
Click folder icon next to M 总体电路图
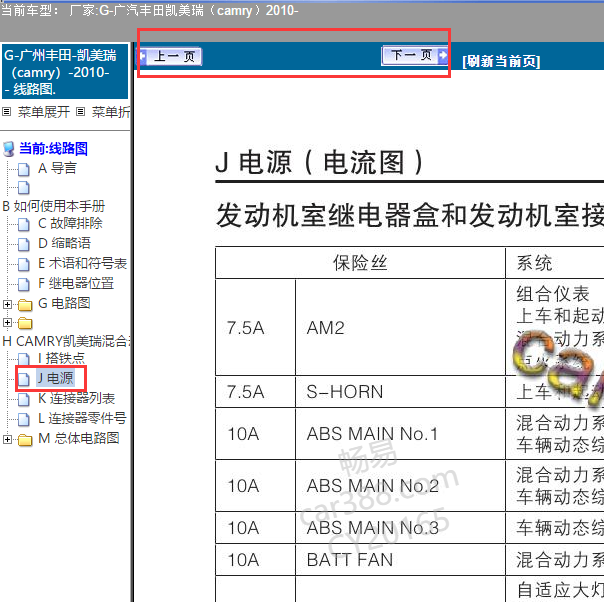[x=25, y=439]
